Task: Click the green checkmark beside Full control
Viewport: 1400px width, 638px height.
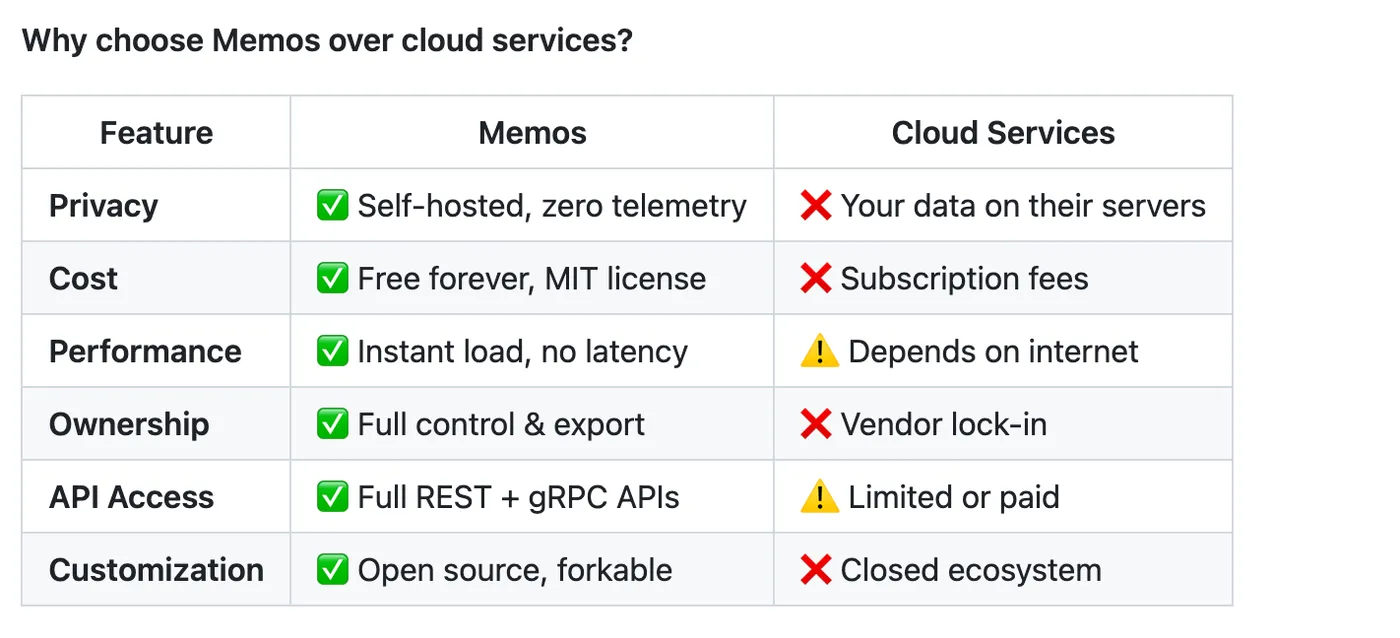Action: pos(332,425)
